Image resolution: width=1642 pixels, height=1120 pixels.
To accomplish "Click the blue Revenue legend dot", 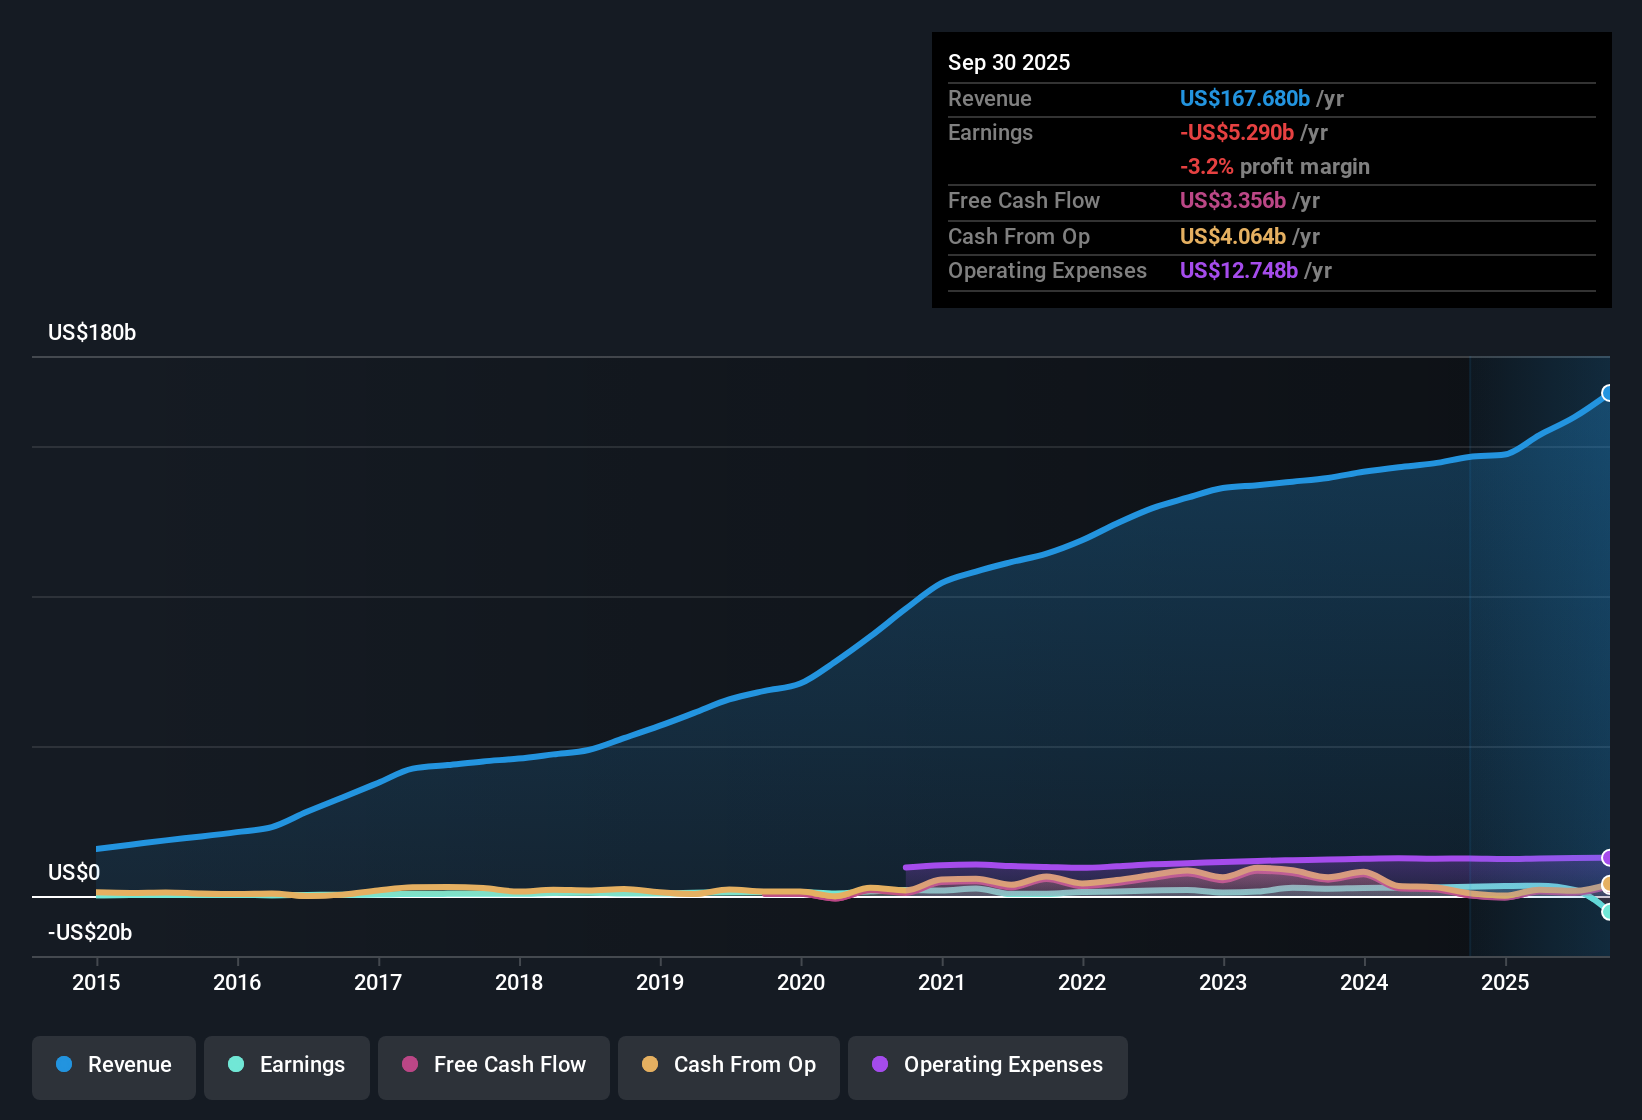I will (x=64, y=1065).
